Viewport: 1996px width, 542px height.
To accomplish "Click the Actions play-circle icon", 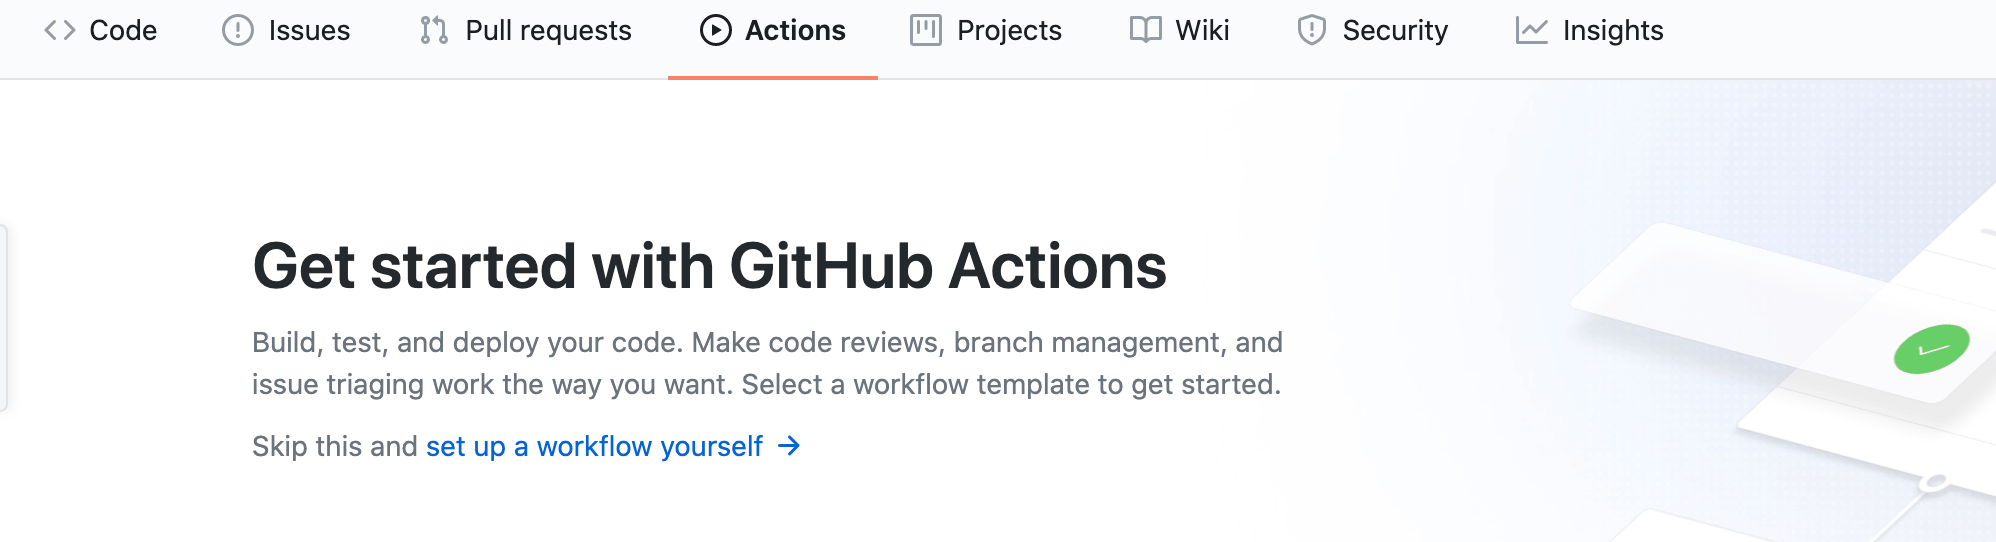I will 716,30.
